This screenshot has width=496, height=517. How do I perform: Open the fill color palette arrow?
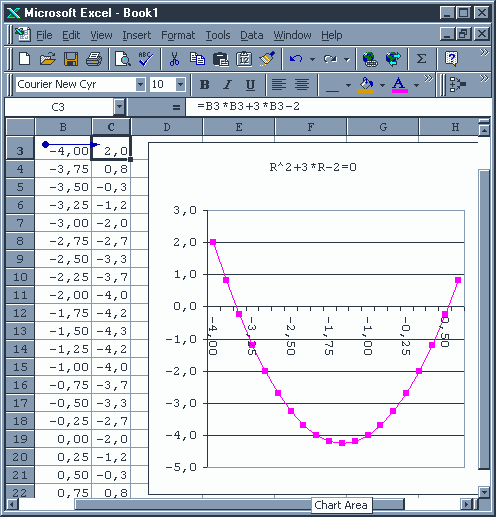382,85
